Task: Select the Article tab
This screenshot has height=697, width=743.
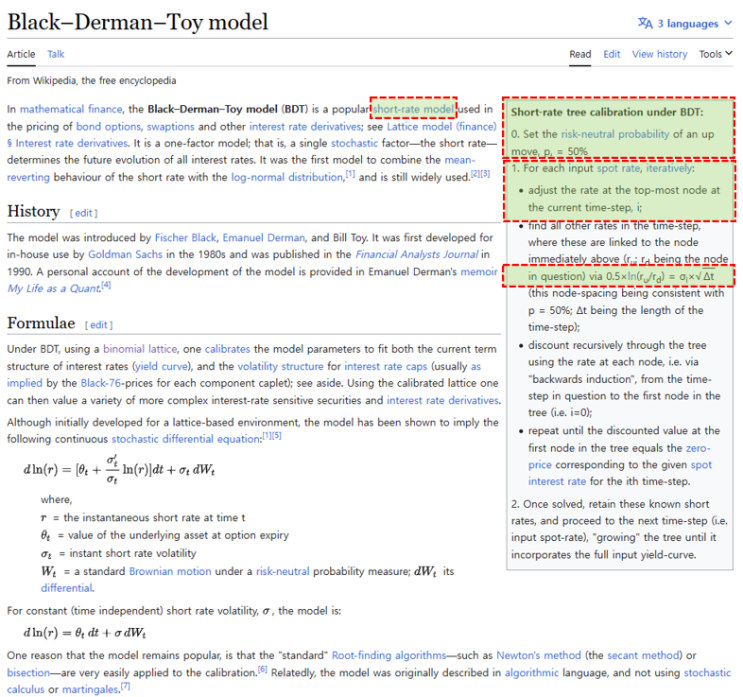Action: (21, 54)
